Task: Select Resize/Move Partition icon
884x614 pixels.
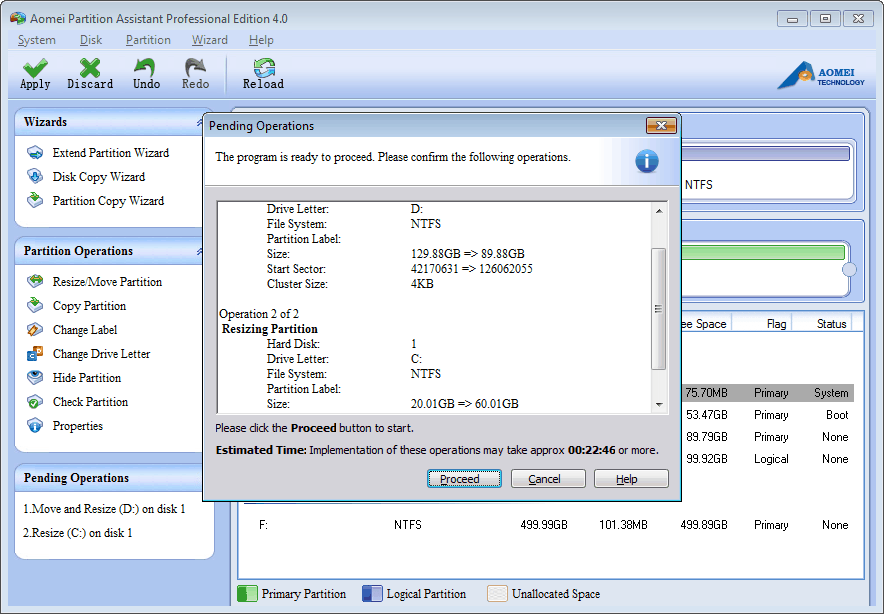Action: coord(35,281)
